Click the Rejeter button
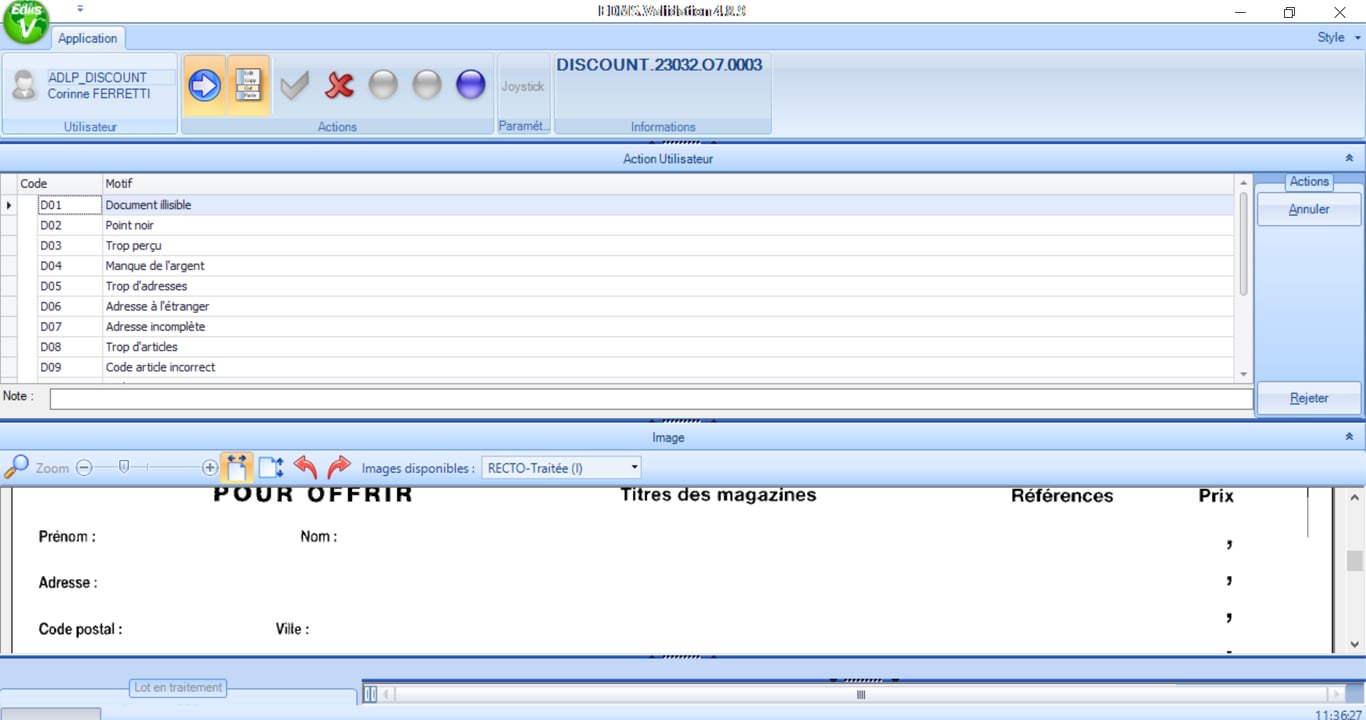The image size is (1366, 720). coord(1309,398)
